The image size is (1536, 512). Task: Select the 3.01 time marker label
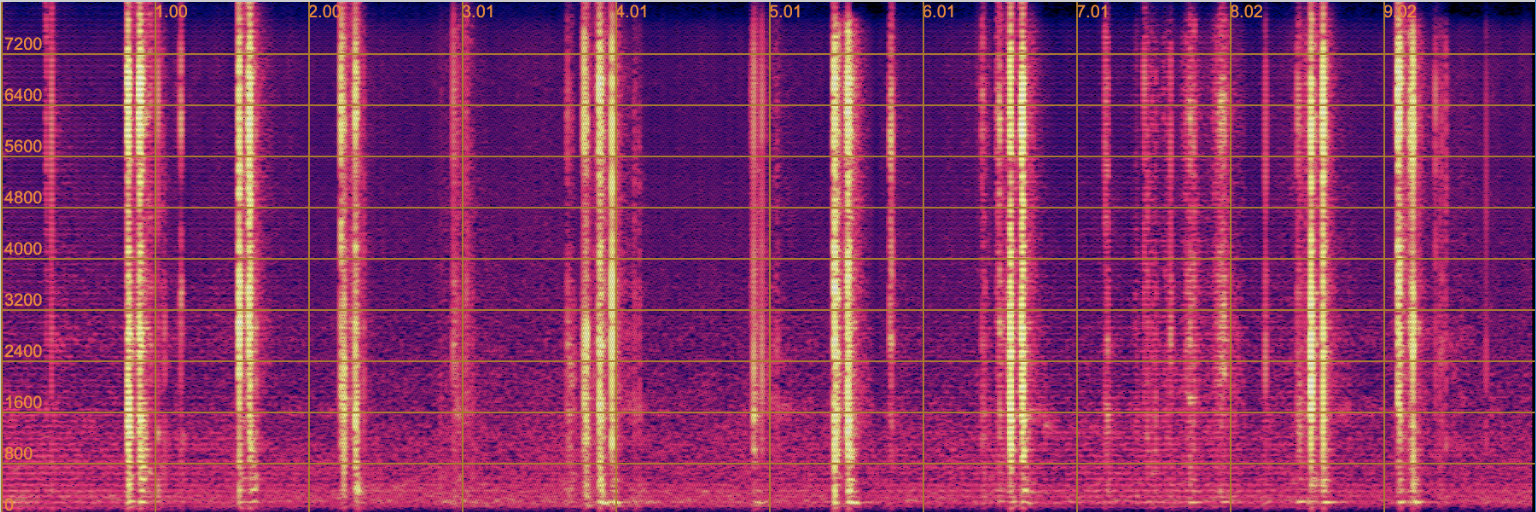click(479, 12)
